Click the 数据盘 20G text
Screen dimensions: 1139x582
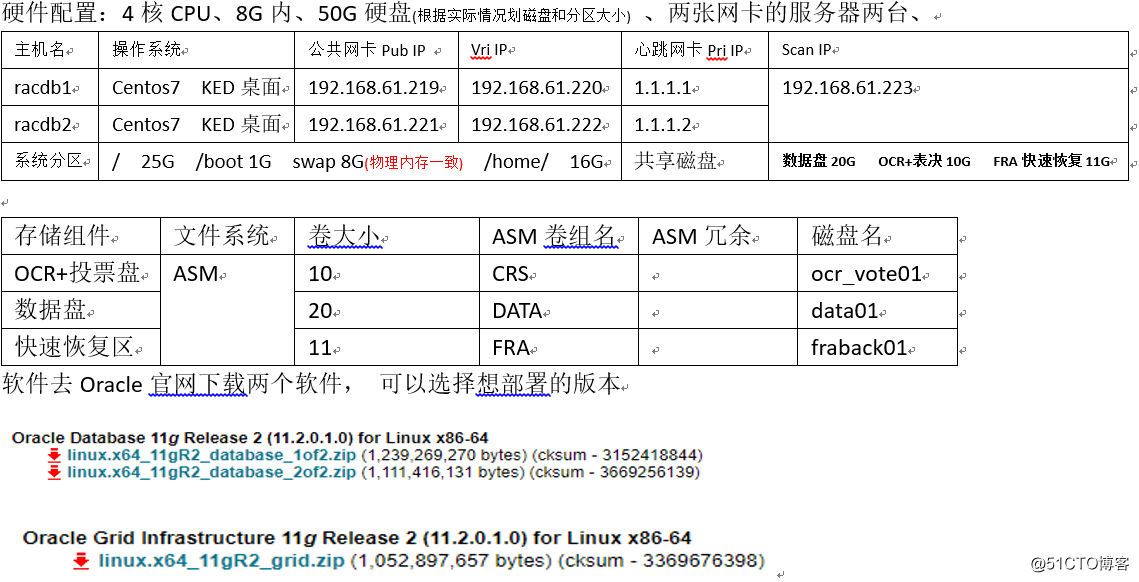click(819, 161)
